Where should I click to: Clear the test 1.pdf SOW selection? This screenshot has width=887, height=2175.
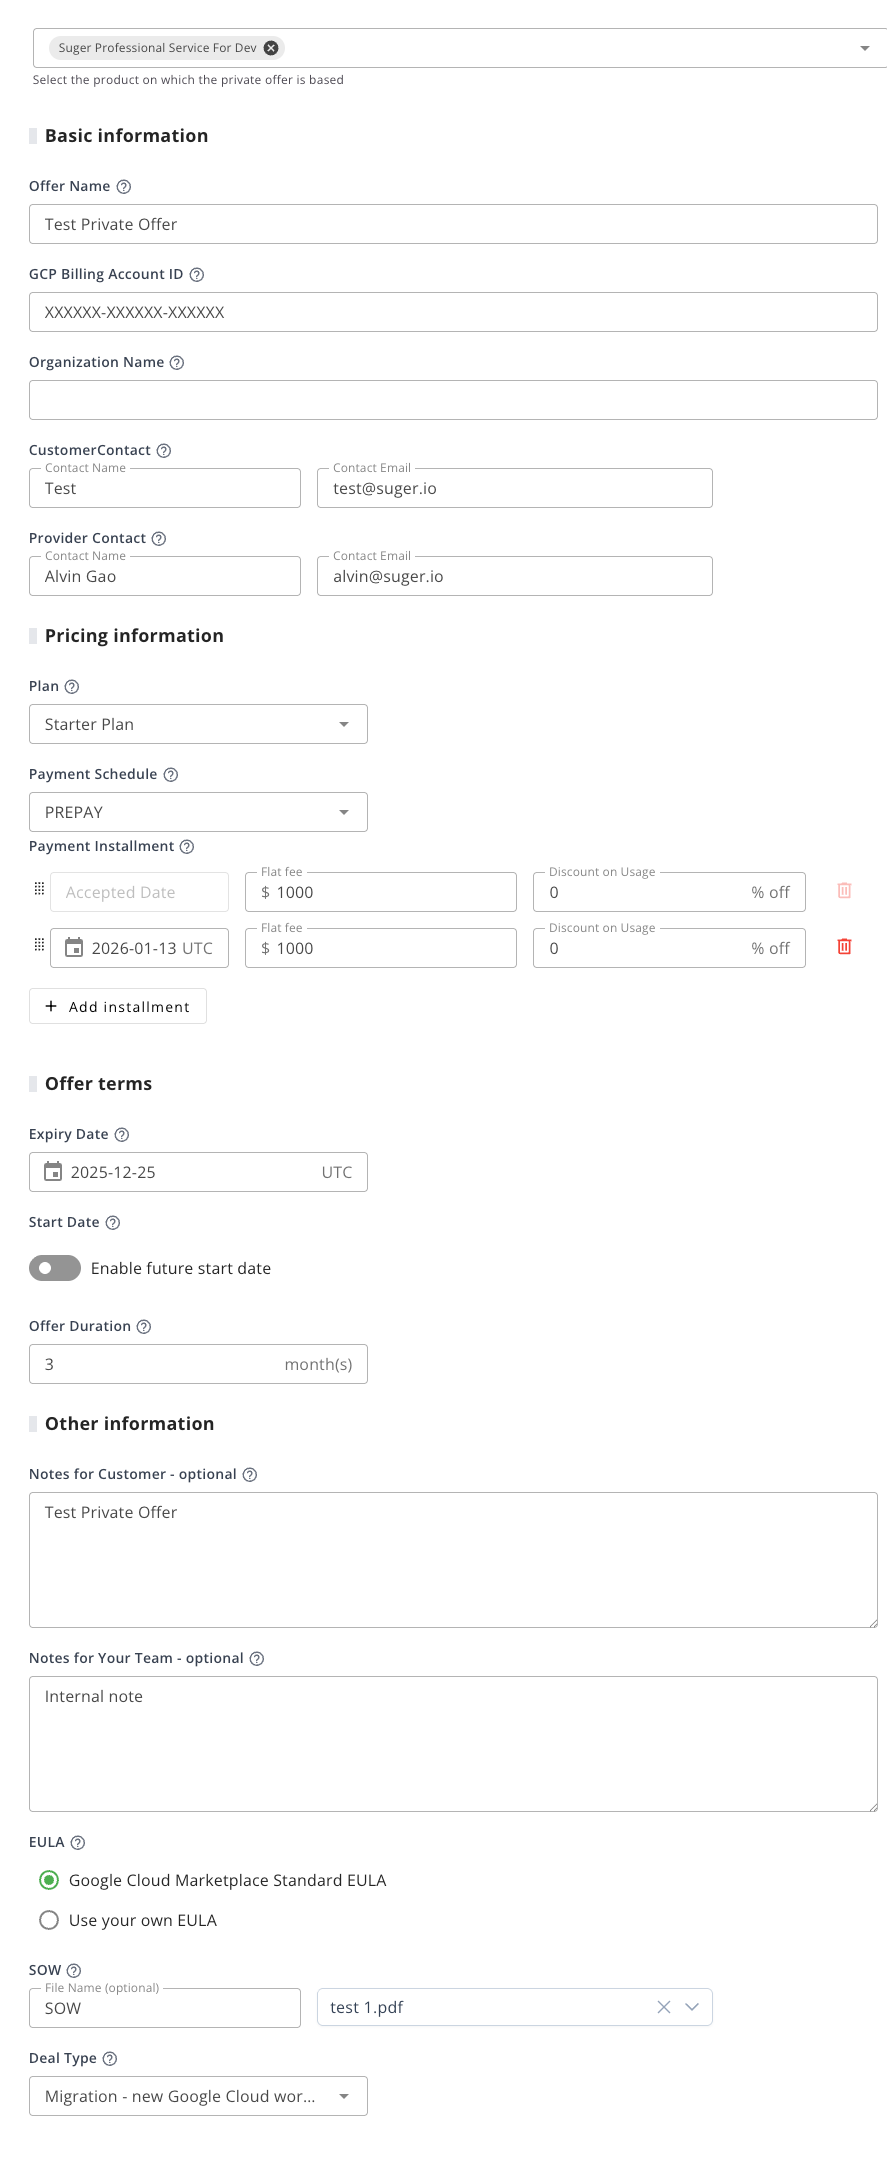click(x=663, y=2007)
